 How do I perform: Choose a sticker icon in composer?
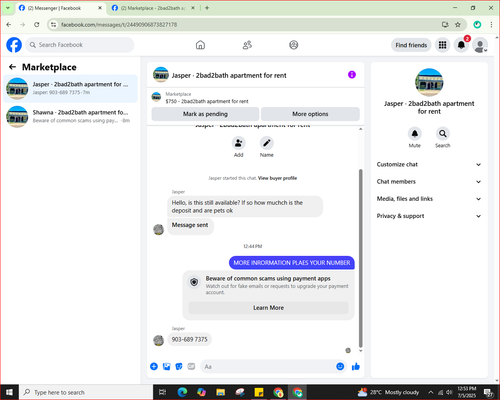tap(179, 367)
